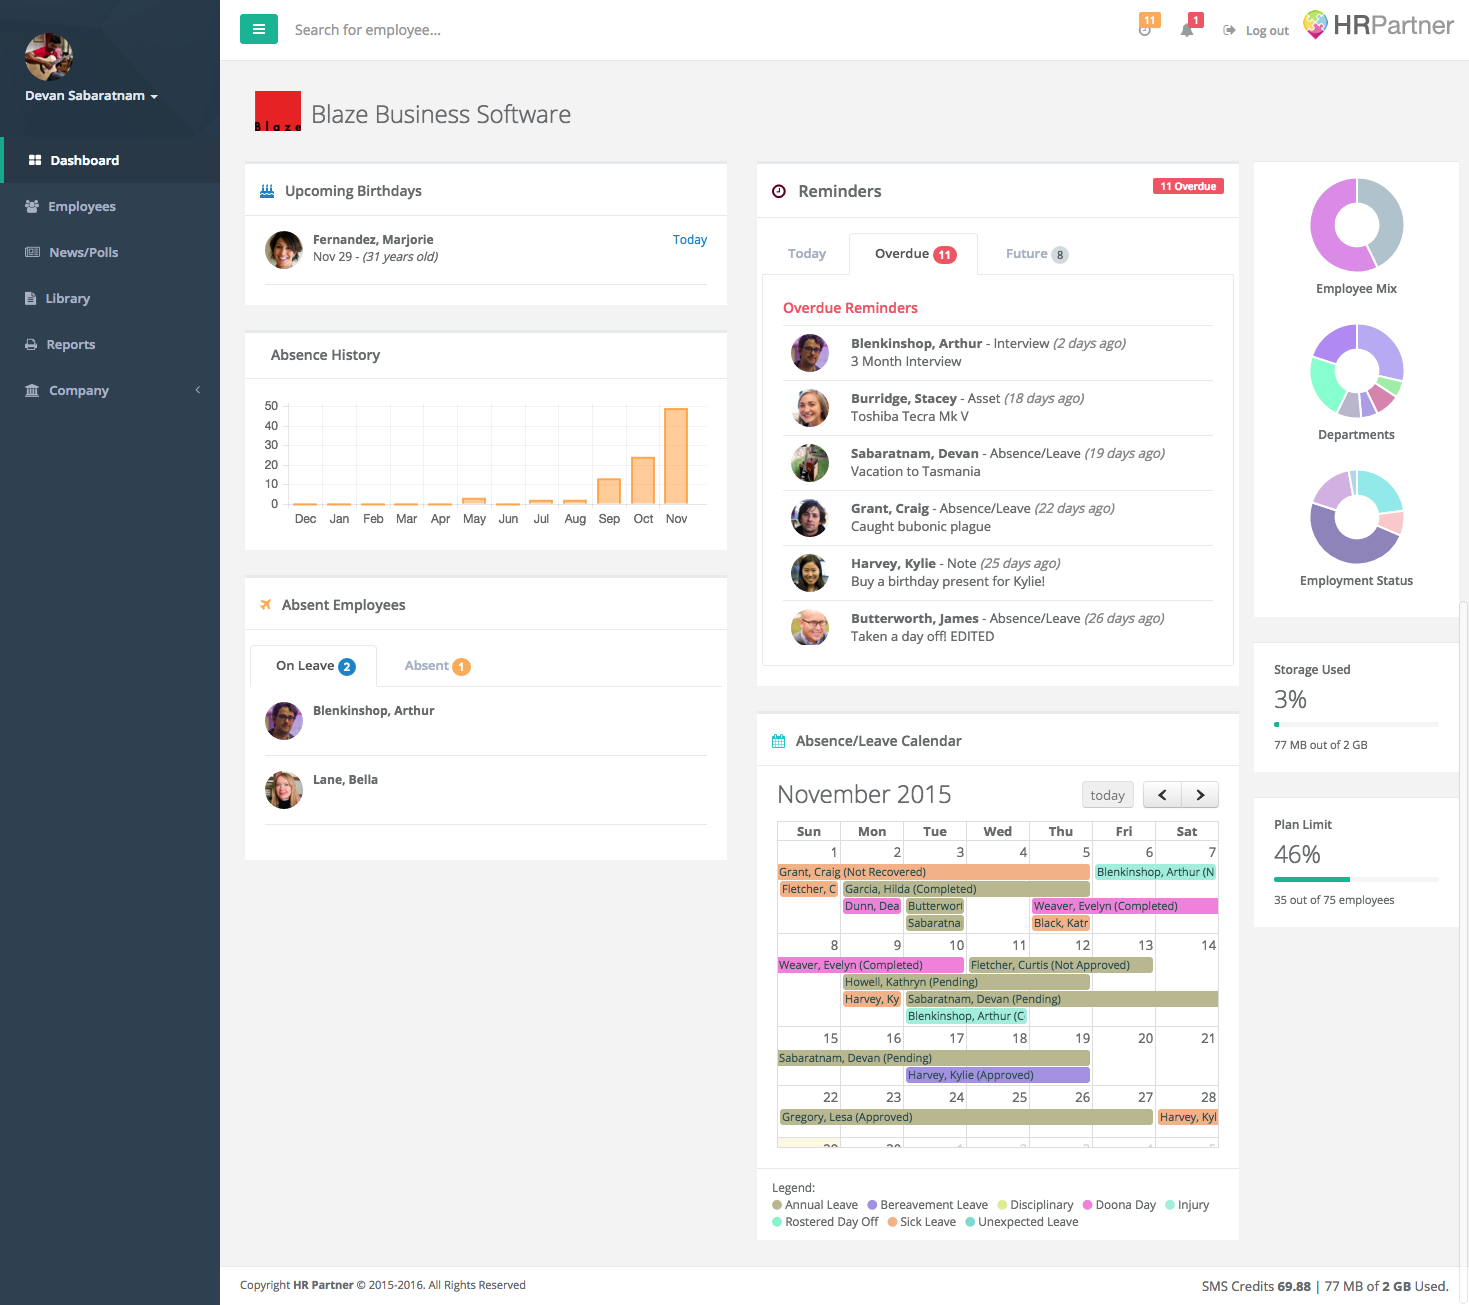Click the Blaze company logo
Image resolution: width=1469 pixels, height=1305 pixels.
coord(278,111)
